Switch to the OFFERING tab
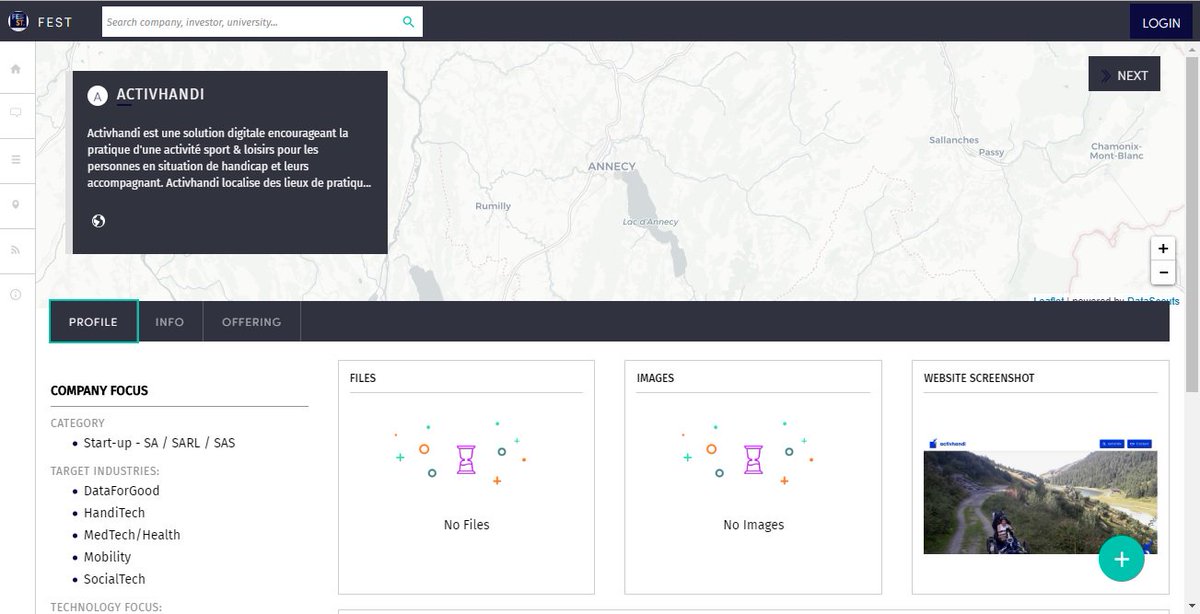This screenshot has width=1200, height=614. click(251, 322)
